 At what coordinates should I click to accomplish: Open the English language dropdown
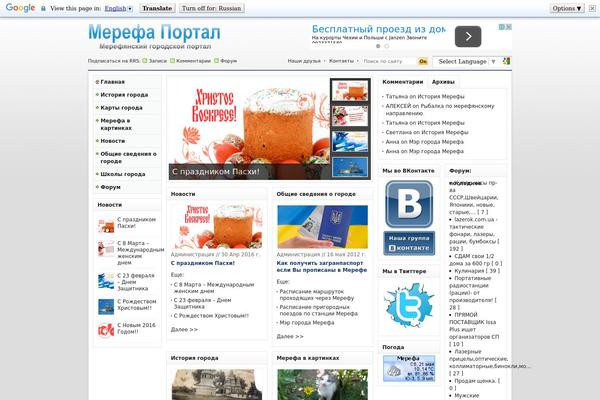pos(119,8)
